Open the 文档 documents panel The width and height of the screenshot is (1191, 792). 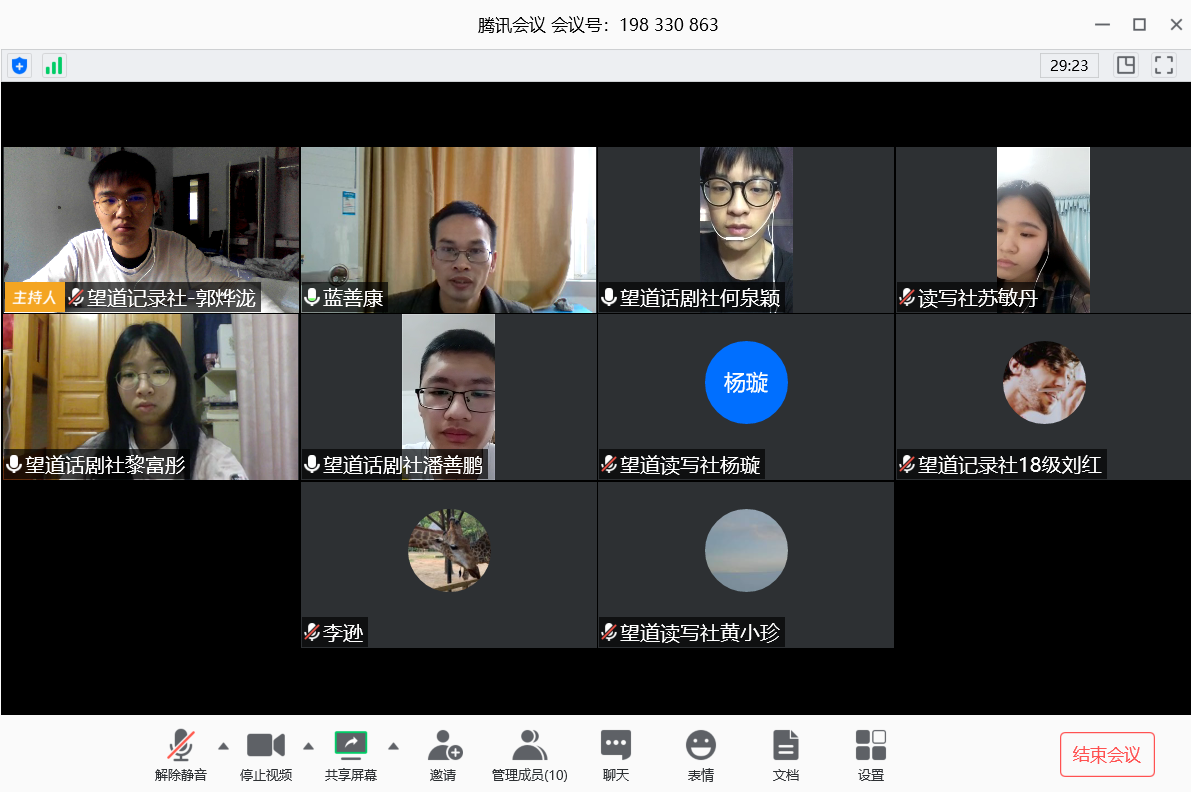tap(785, 755)
